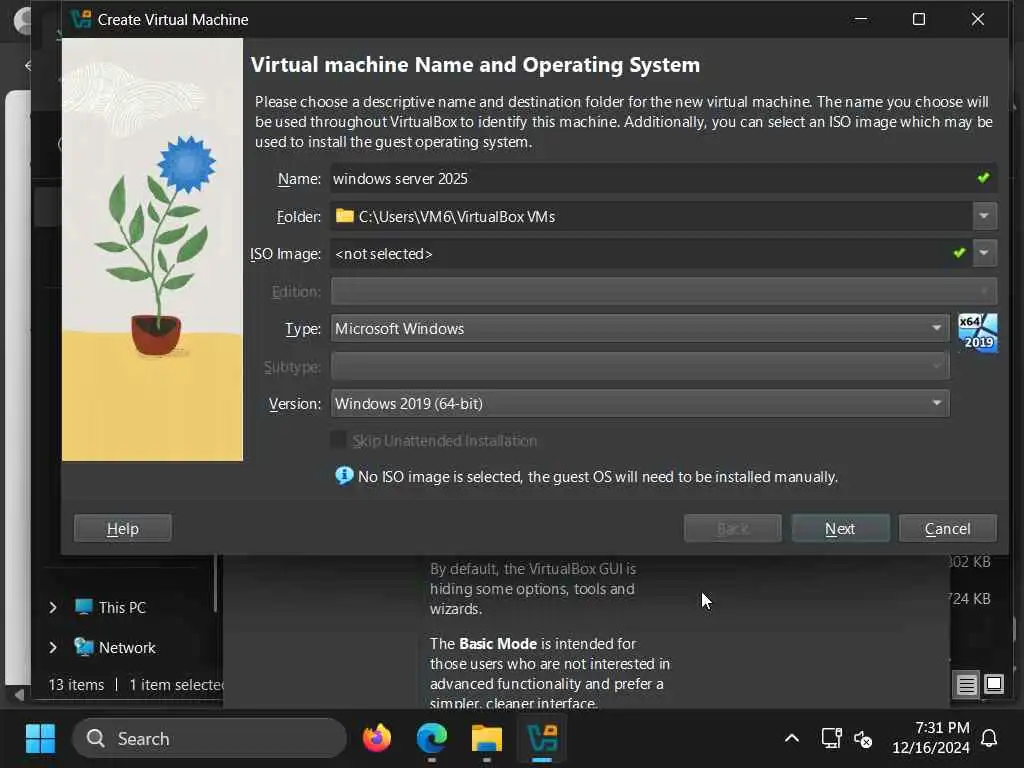Maximize the Create Virtual Machine window
Screen dimensions: 1024x768
click(x=919, y=19)
